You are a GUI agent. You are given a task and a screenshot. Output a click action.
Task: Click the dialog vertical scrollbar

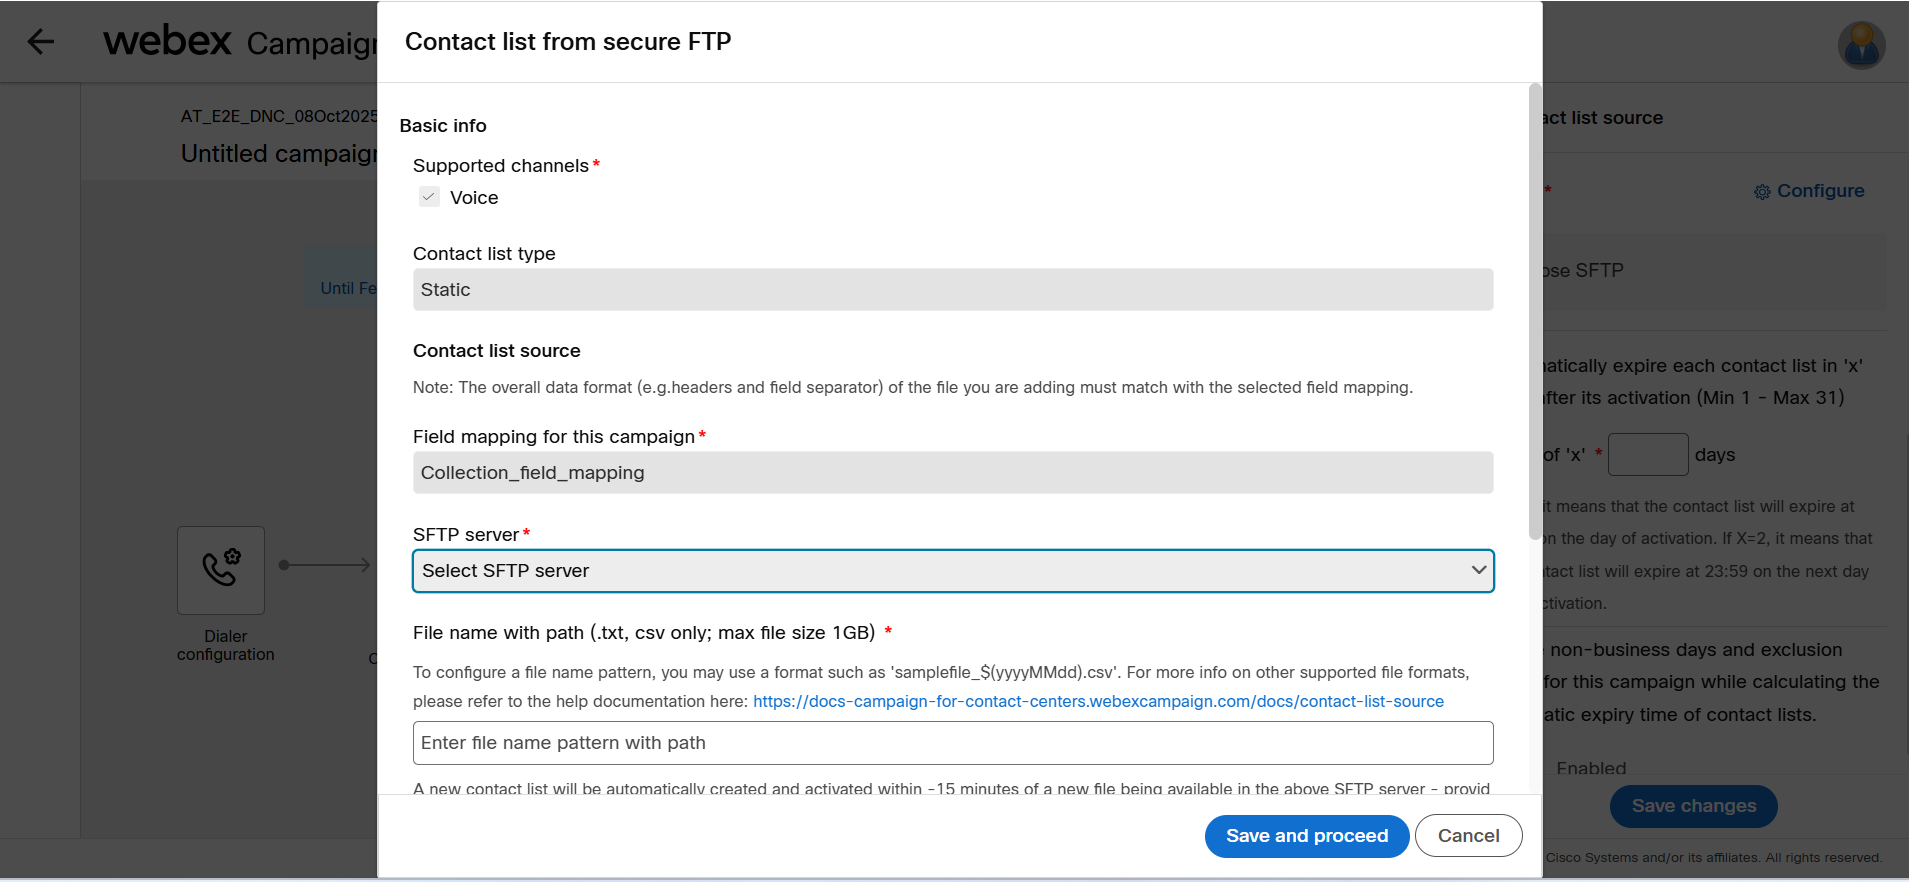pyautogui.click(x=1535, y=312)
